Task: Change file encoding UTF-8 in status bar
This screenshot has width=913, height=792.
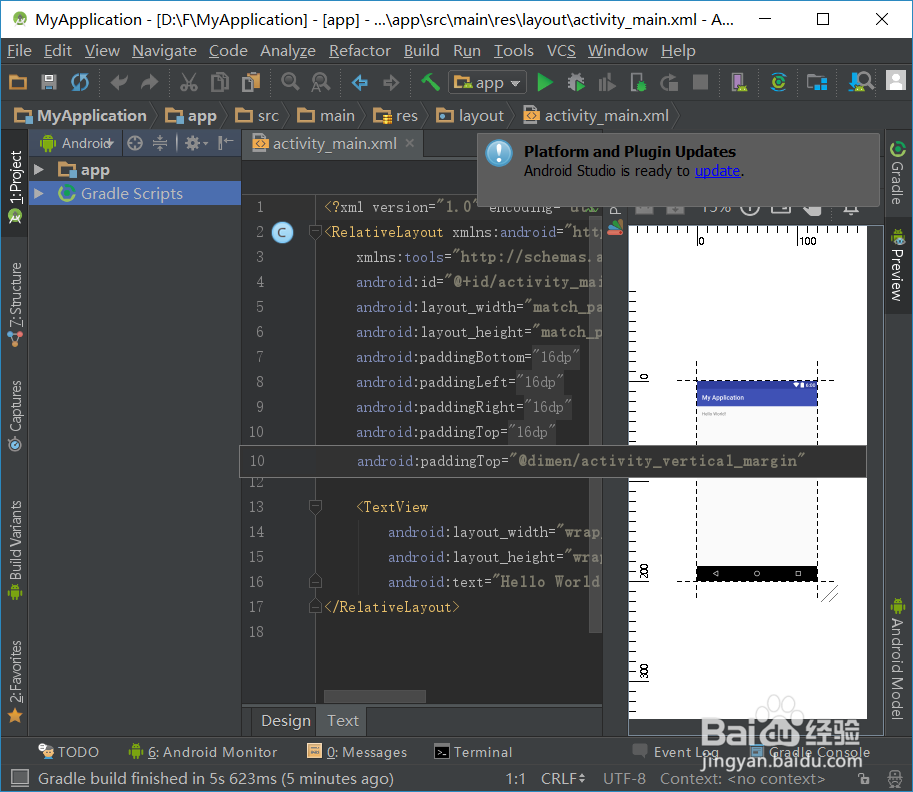Action: [624, 779]
